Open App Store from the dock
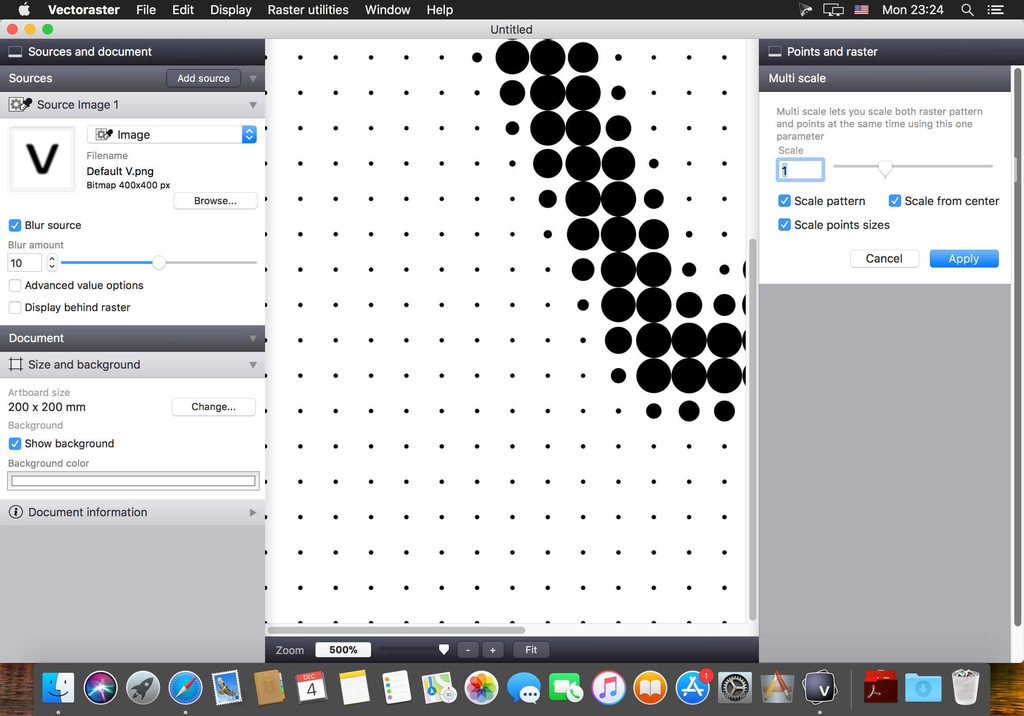Image resolution: width=1024 pixels, height=716 pixels. click(x=693, y=688)
